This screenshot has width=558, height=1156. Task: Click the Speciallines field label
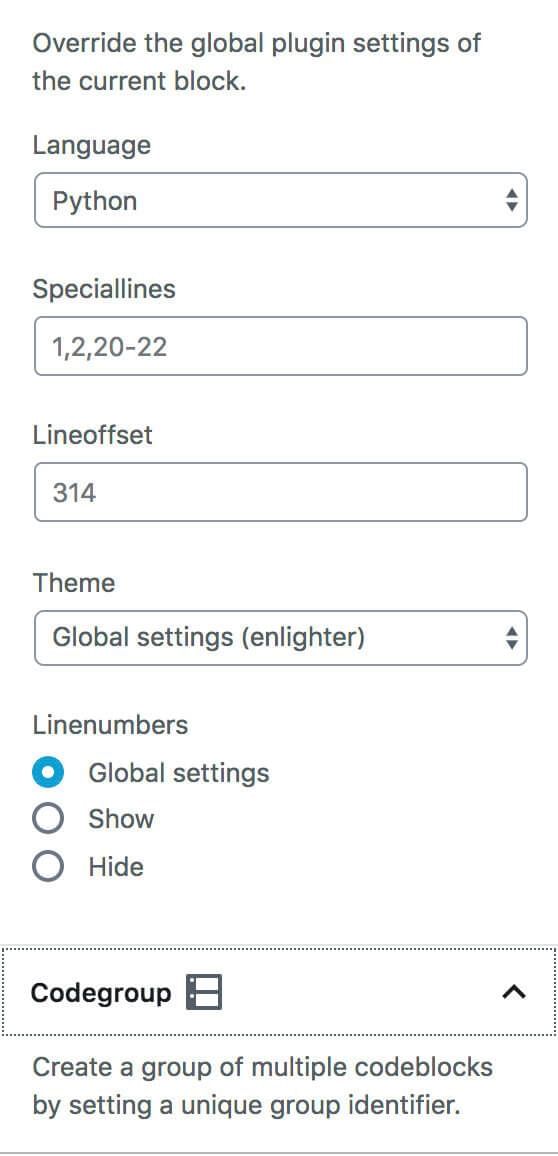[104, 289]
